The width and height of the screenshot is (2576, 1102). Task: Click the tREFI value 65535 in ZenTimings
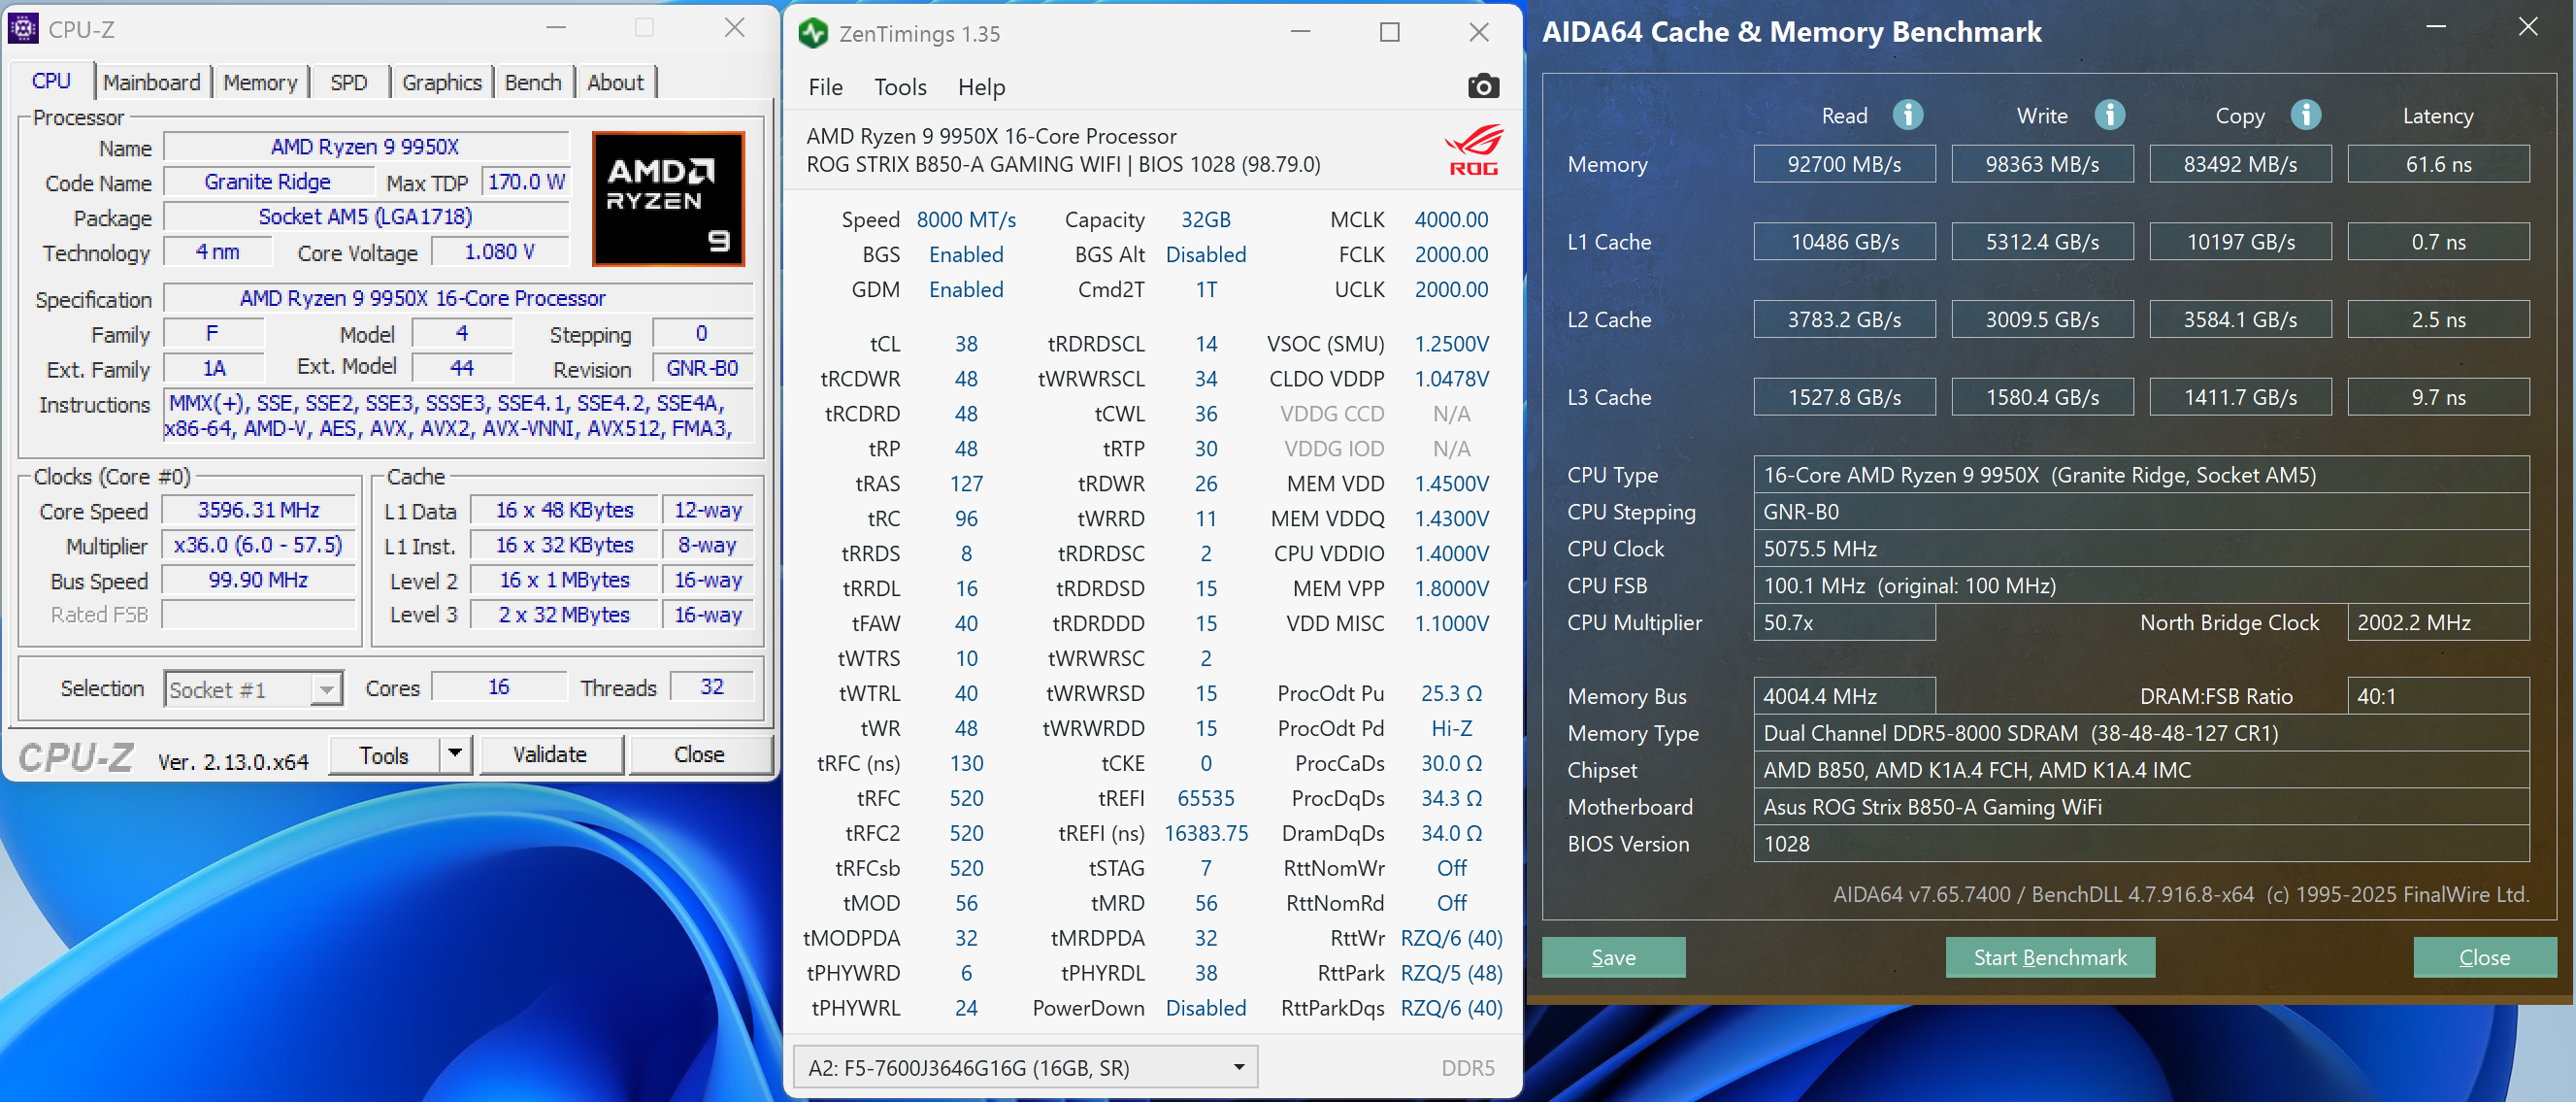coord(1205,798)
